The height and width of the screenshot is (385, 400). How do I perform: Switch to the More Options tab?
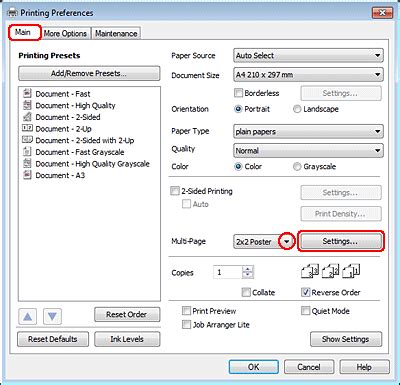[x=65, y=33]
